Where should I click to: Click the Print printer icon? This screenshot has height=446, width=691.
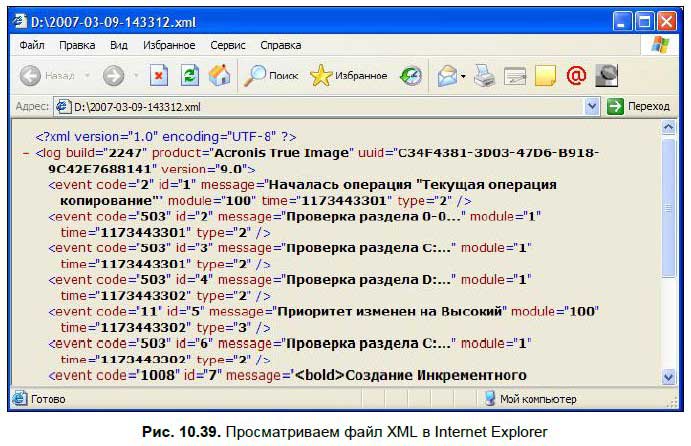[x=484, y=76]
